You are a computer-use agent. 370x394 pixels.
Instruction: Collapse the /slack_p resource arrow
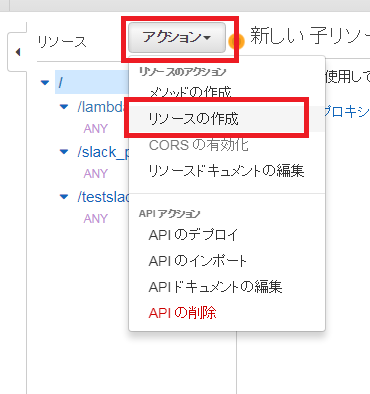[64, 152]
